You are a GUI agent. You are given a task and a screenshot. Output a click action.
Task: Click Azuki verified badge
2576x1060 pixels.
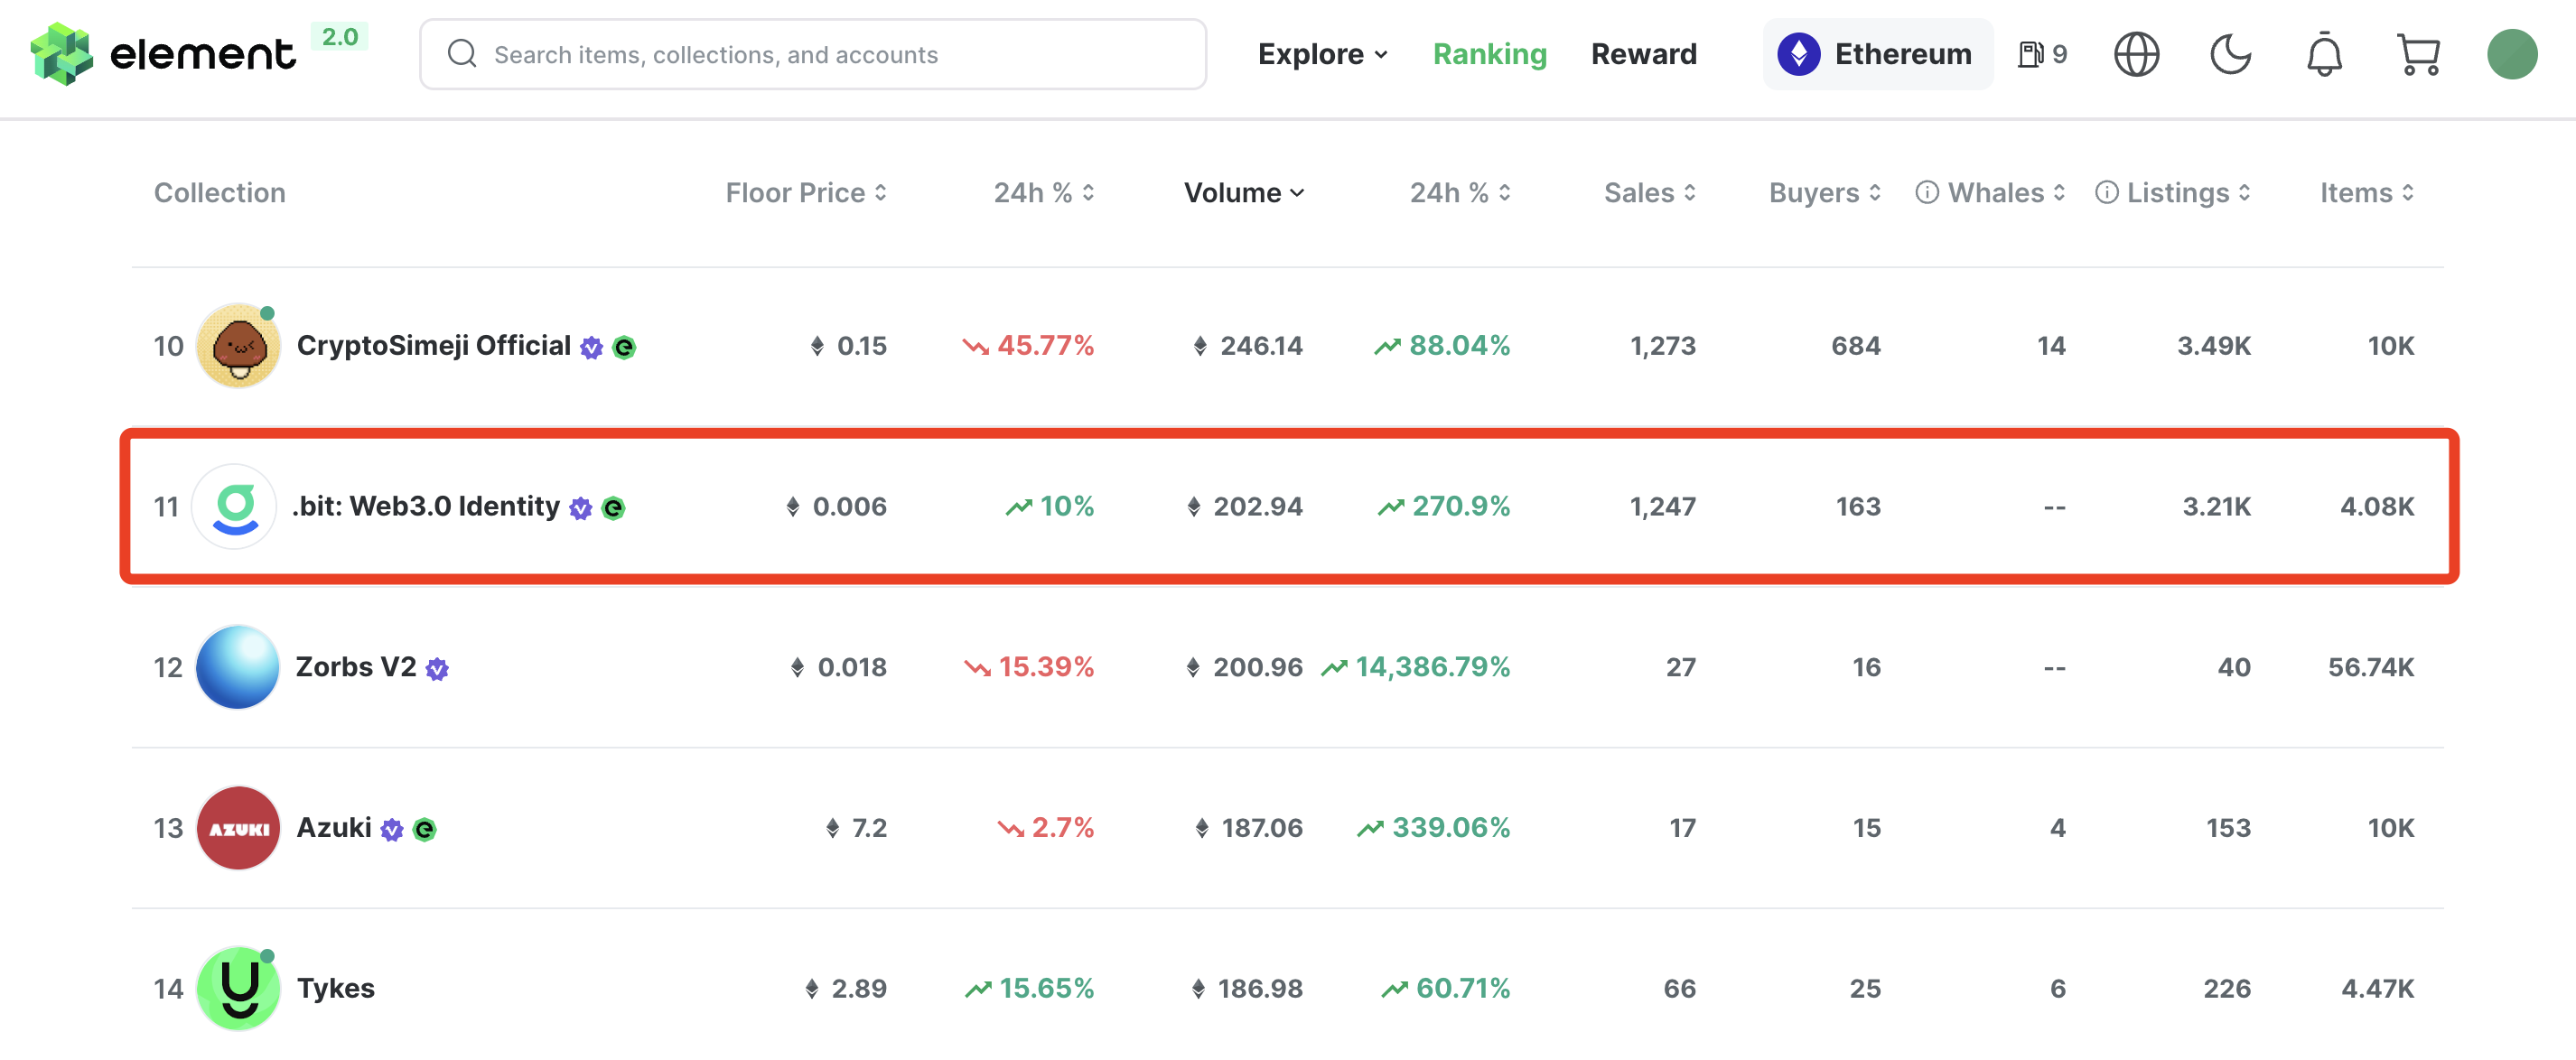(391, 829)
